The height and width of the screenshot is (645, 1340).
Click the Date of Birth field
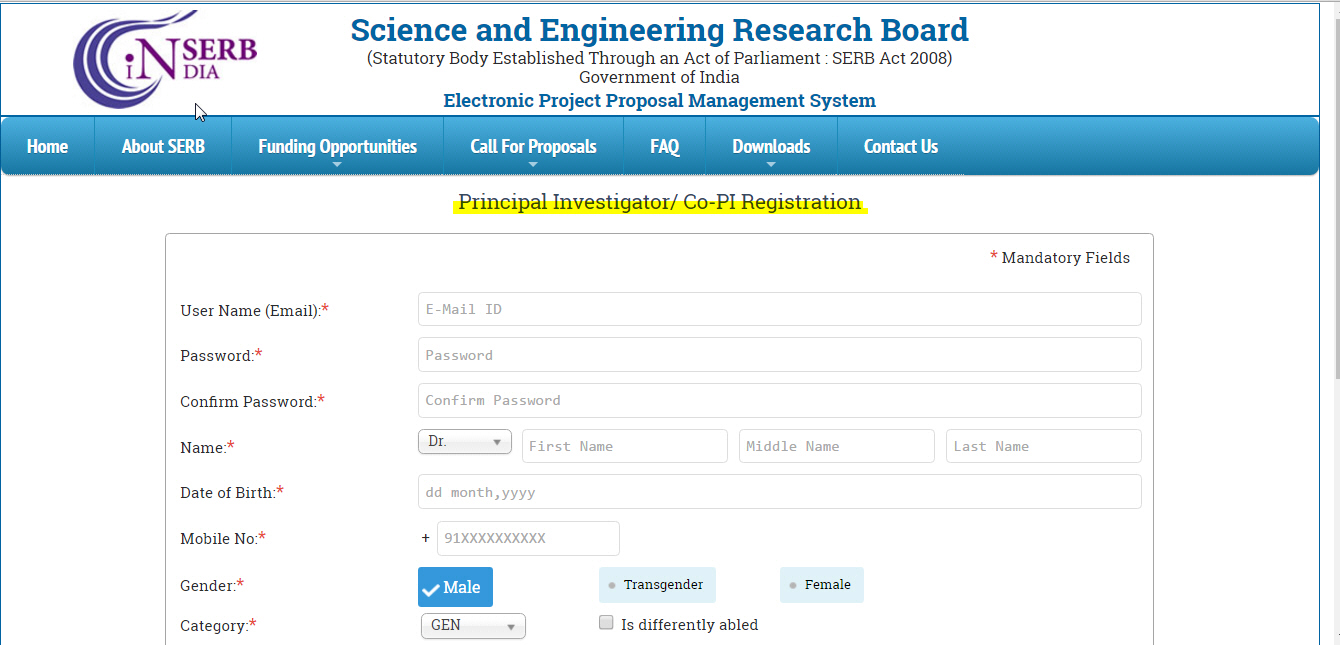point(779,491)
